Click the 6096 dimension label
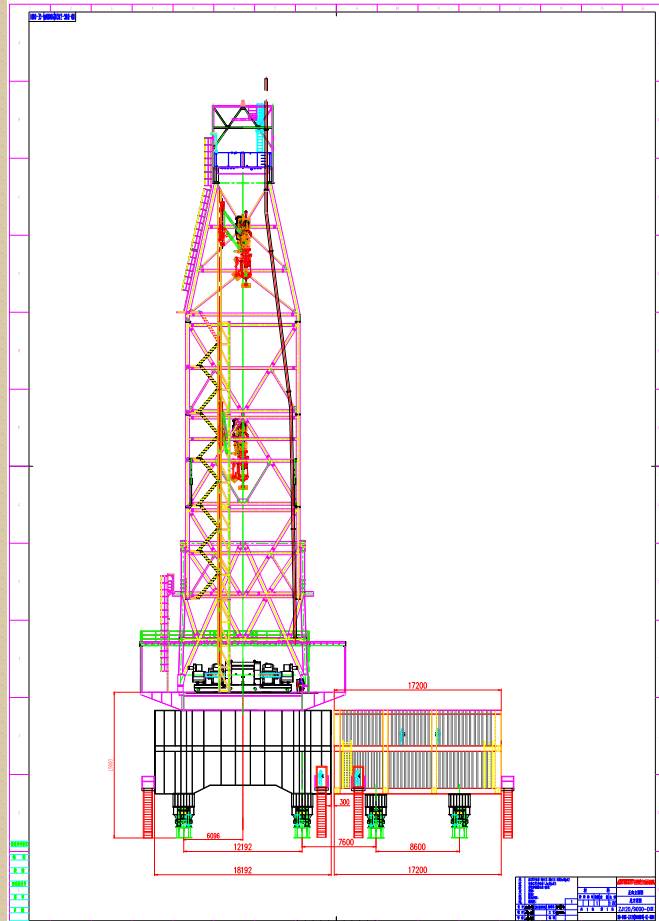The width and height of the screenshot is (659, 921). click(212, 832)
